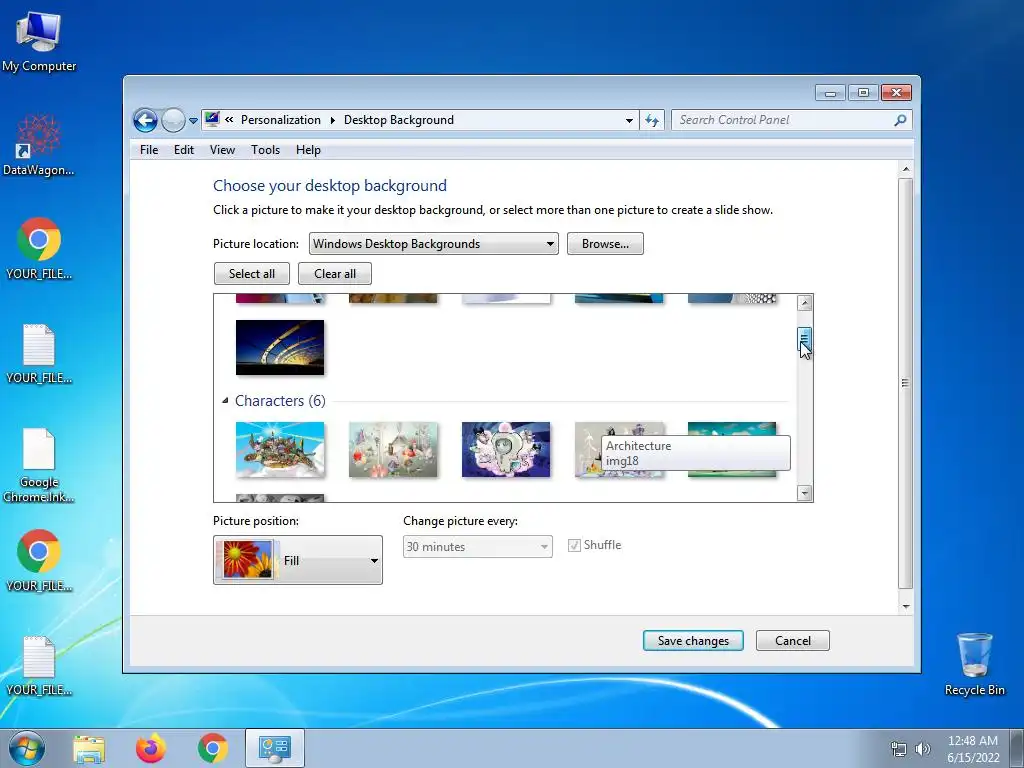
Task: Launch Firefox from the taskbar
Action: (151, 748)
